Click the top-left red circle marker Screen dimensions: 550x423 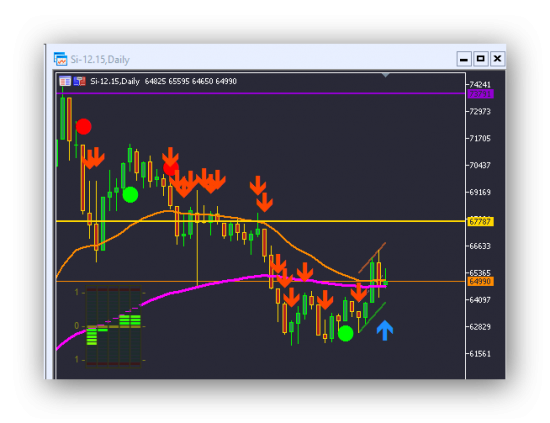pos(83,127)
